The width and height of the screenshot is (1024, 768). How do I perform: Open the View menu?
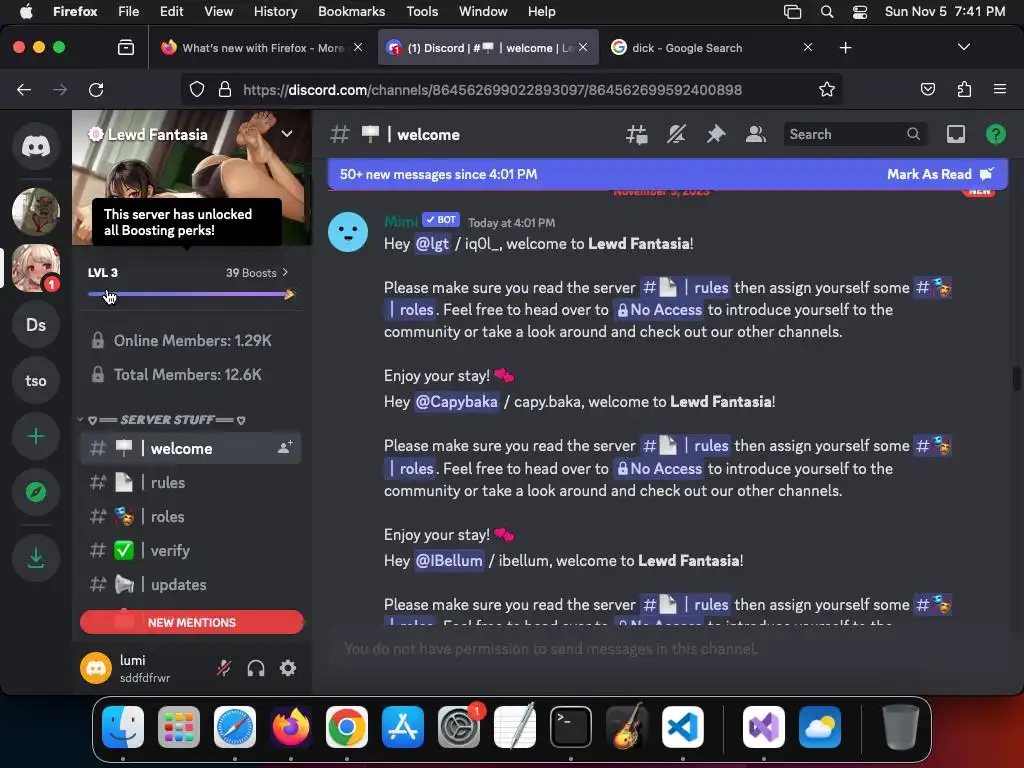218,11
